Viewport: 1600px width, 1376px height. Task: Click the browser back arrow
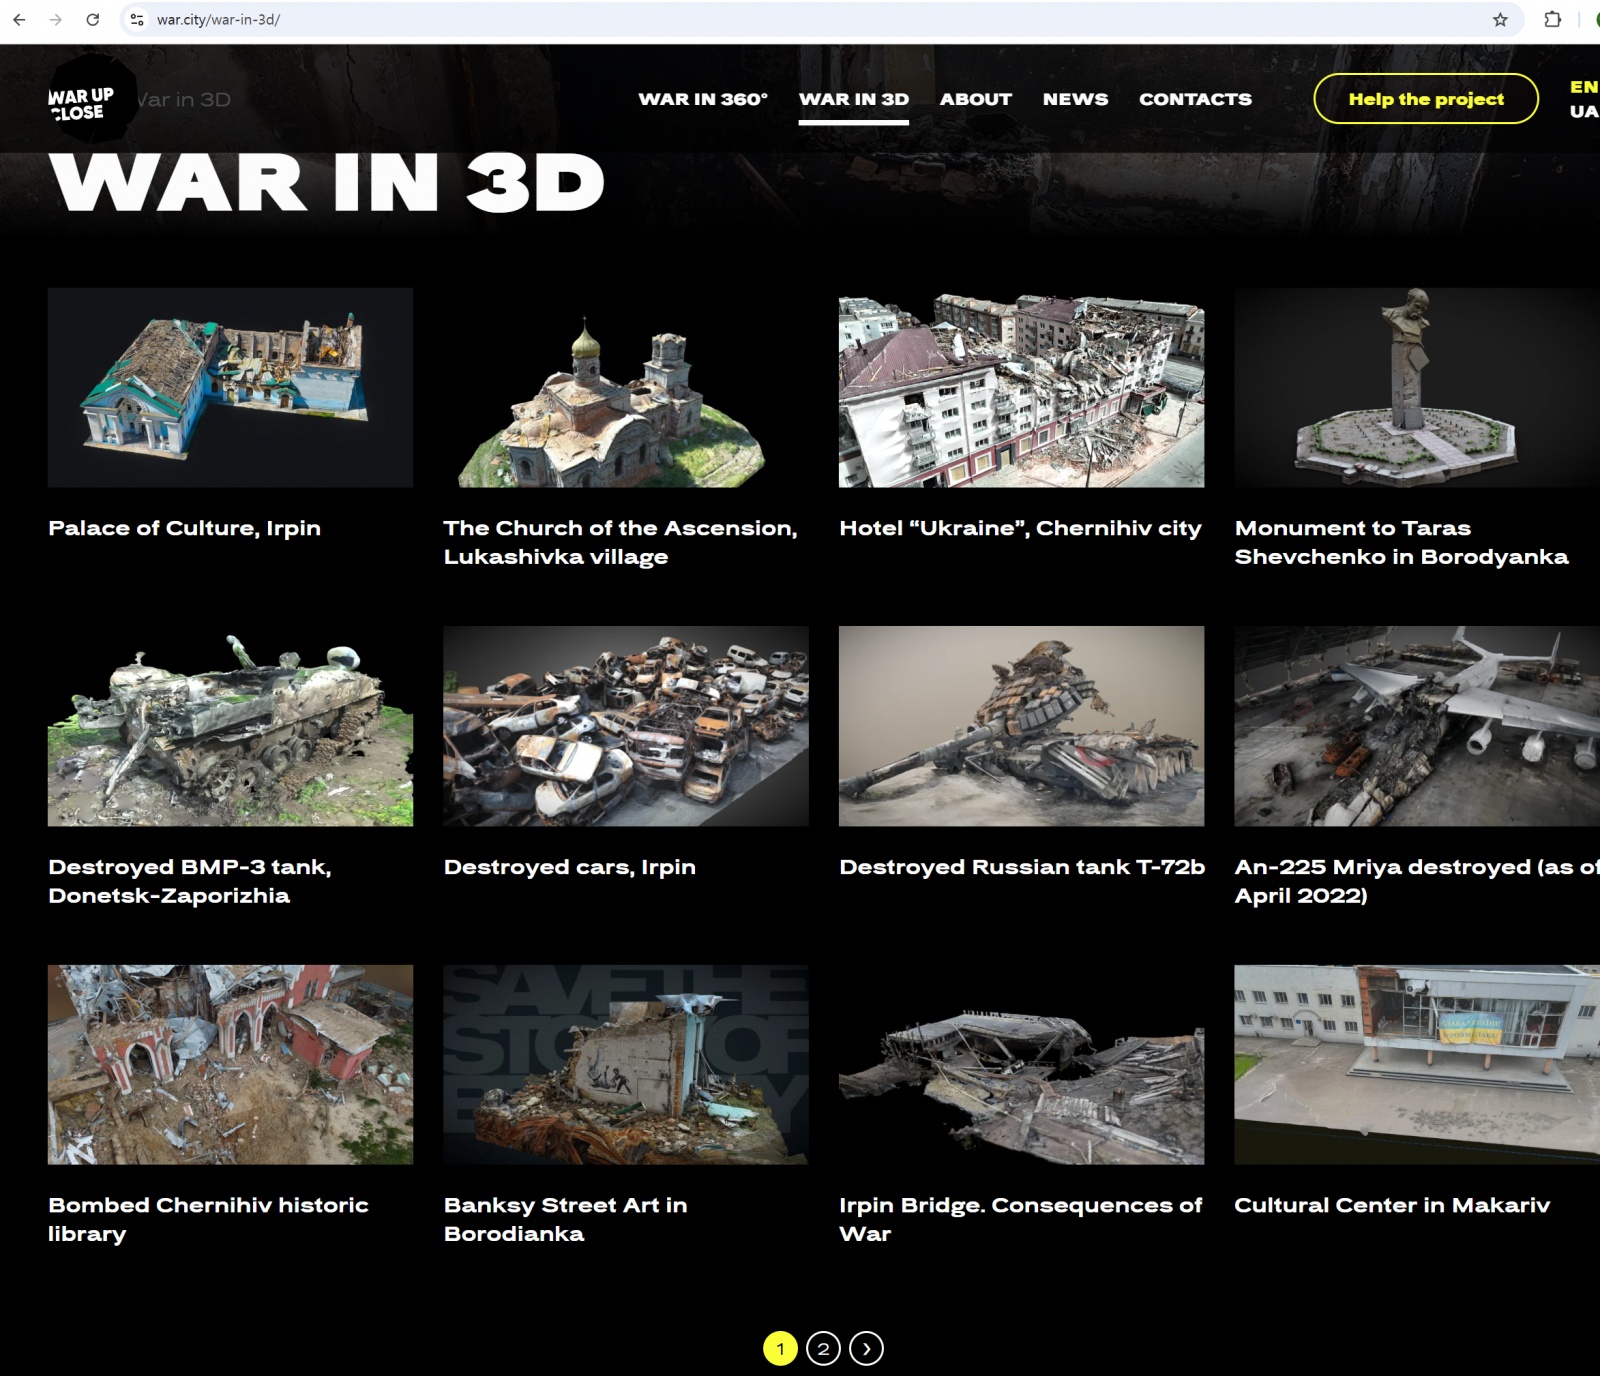19,20
